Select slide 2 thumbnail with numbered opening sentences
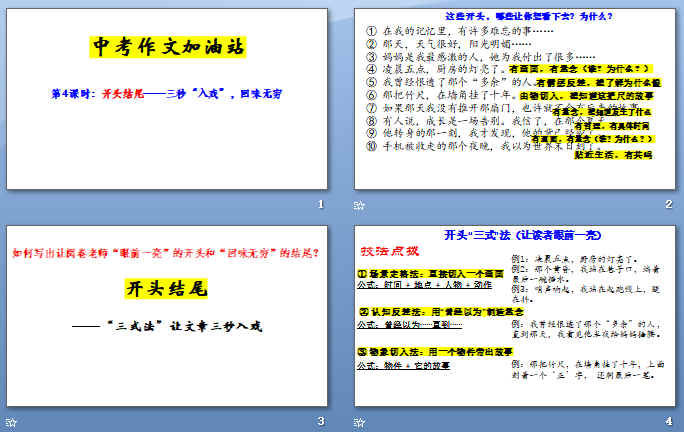684x432 pixels. tap(514, 99)
